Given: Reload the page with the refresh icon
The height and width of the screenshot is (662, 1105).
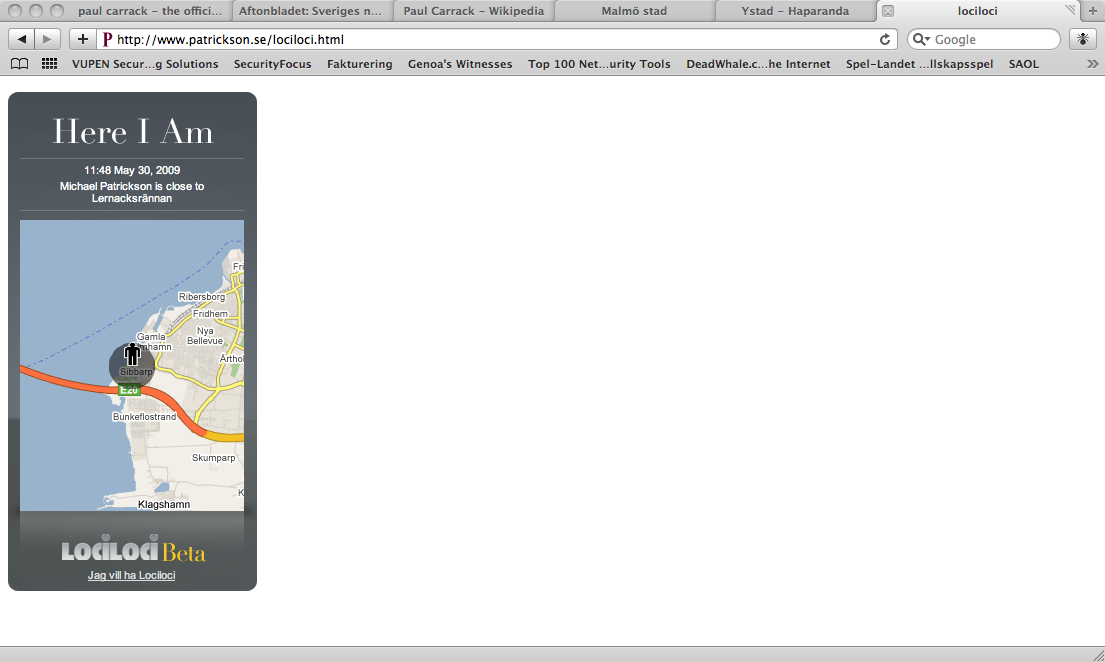Looking at the screenshot, I should 884,39.
